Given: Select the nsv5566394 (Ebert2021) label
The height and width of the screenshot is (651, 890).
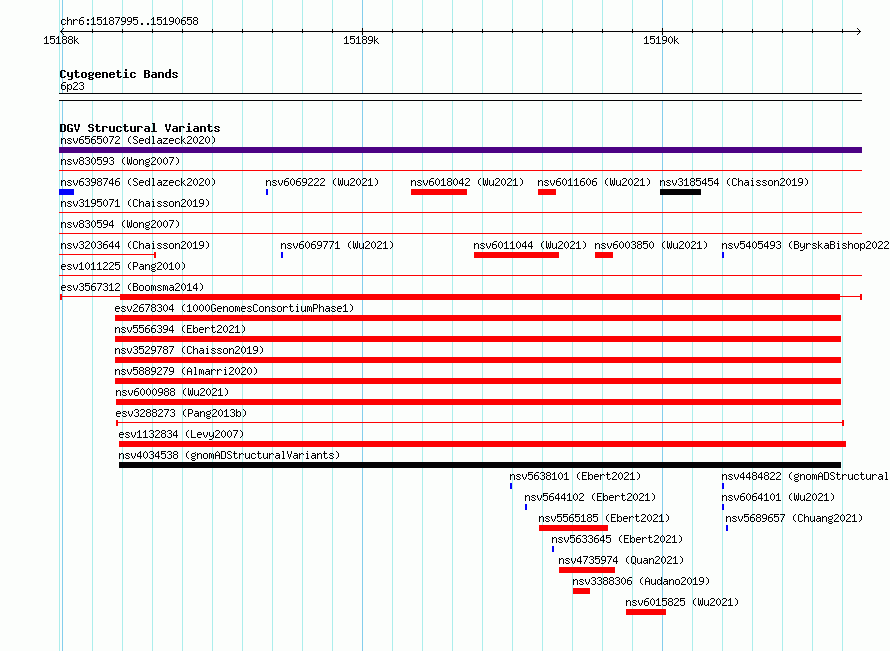Looking at the screenshot, I should click(x=180, y=329).
